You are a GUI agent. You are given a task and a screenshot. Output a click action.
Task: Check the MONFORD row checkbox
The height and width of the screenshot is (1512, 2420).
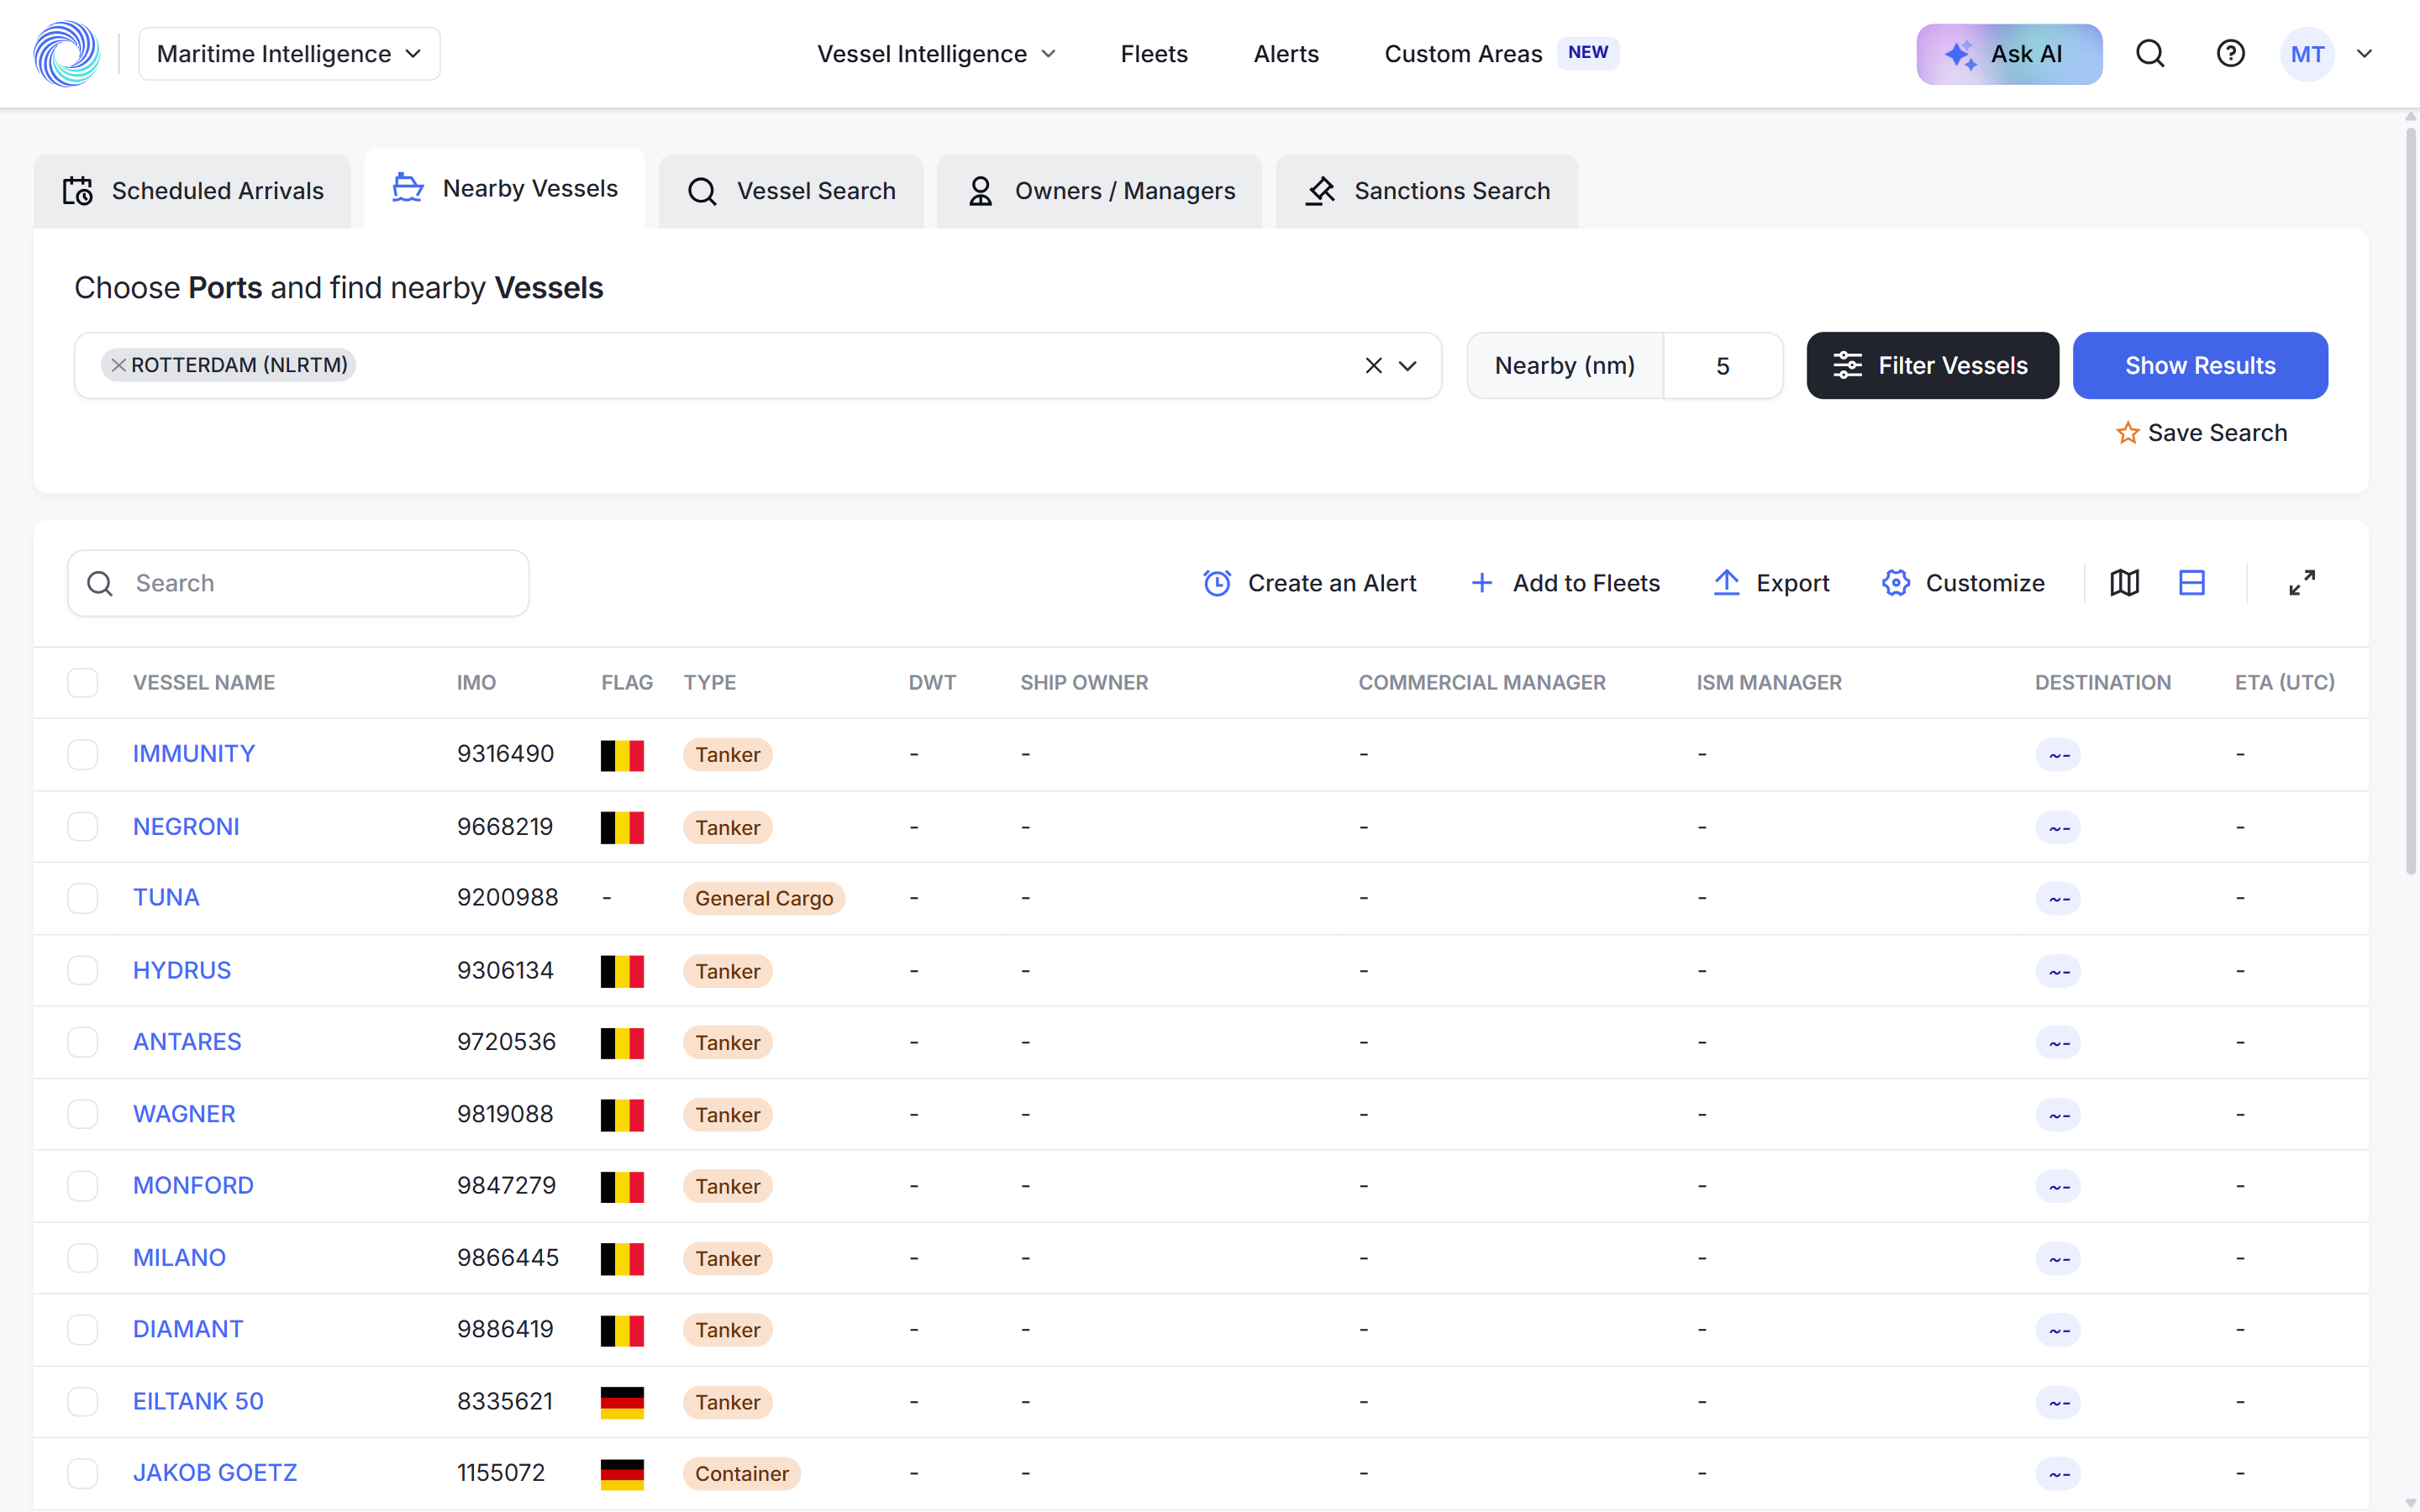click(x=83, y=1186)
